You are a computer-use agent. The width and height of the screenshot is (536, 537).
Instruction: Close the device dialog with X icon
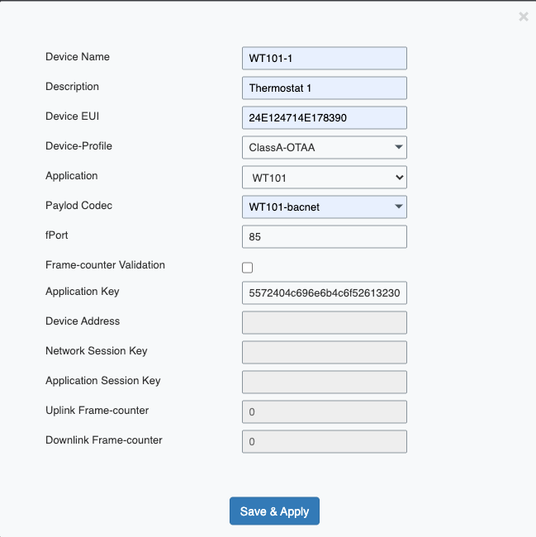(x=523, y=16)
